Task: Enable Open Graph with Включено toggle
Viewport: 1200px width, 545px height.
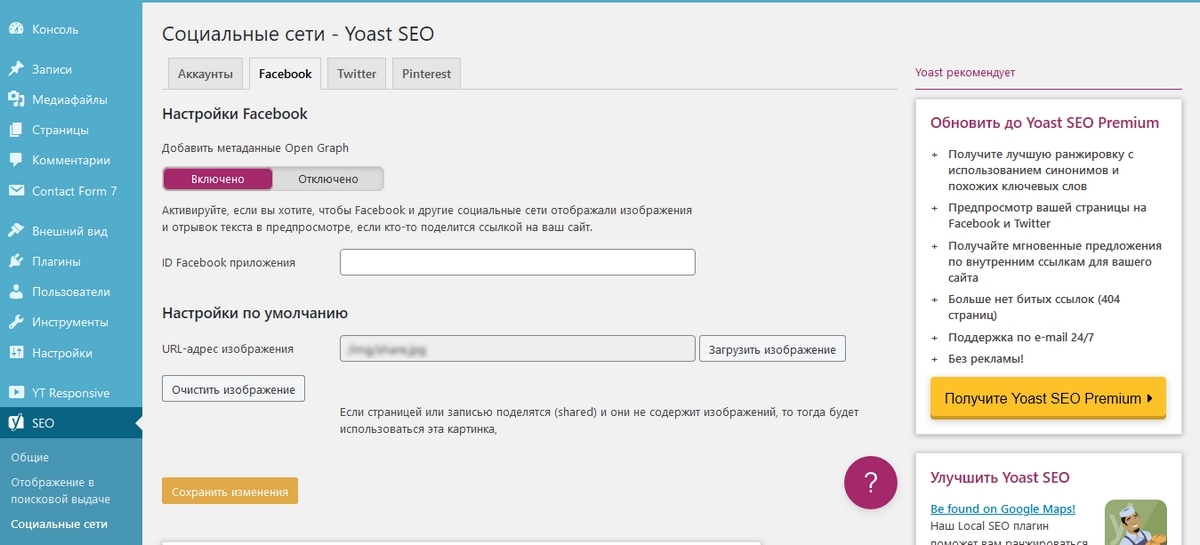Action: point(218,179)
